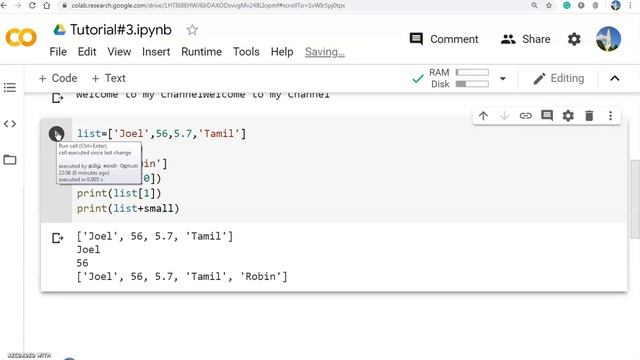Star the Tutorial#3.ipynb notebook
Viewport: 640px width, 360px height.
[192, 30]
